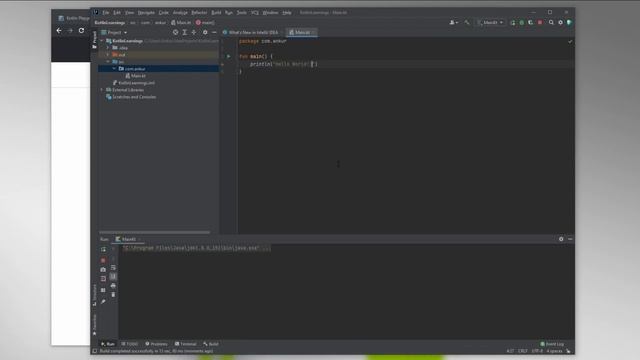The height and width of the screenshot is (360, 640).
Task: Open the Navigate menu
Action: click(146, 13)
